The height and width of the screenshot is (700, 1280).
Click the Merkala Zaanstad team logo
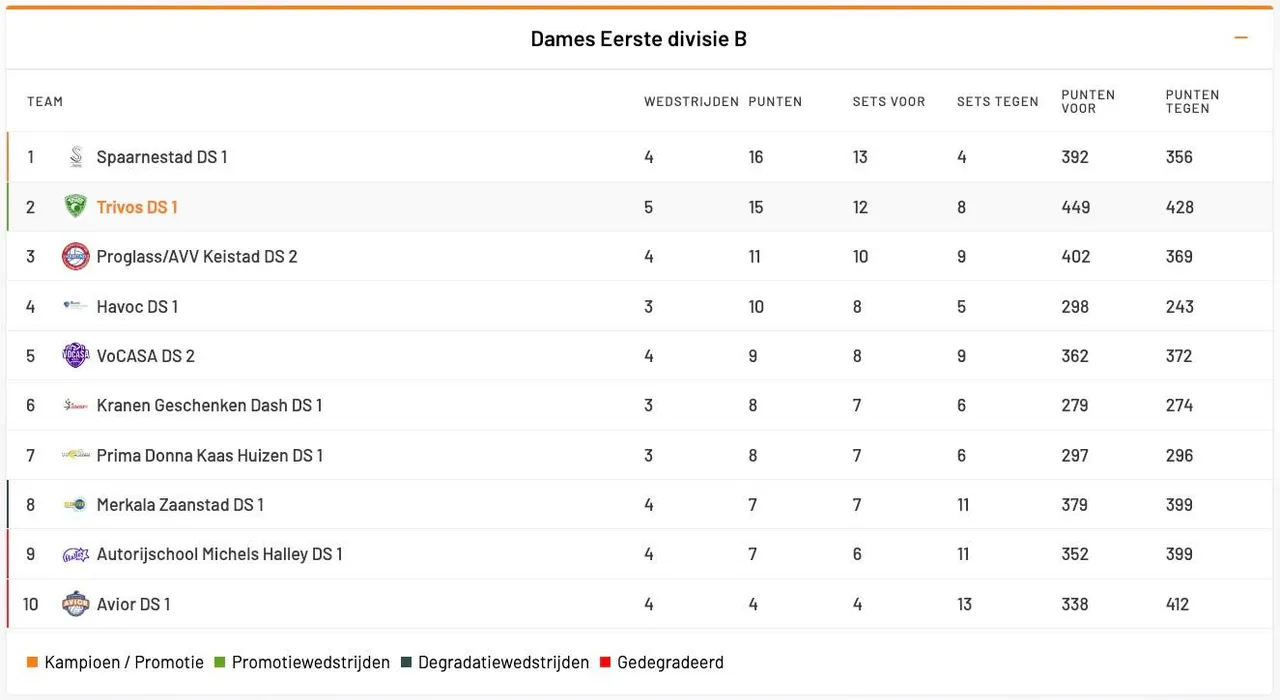click(76, 505)
